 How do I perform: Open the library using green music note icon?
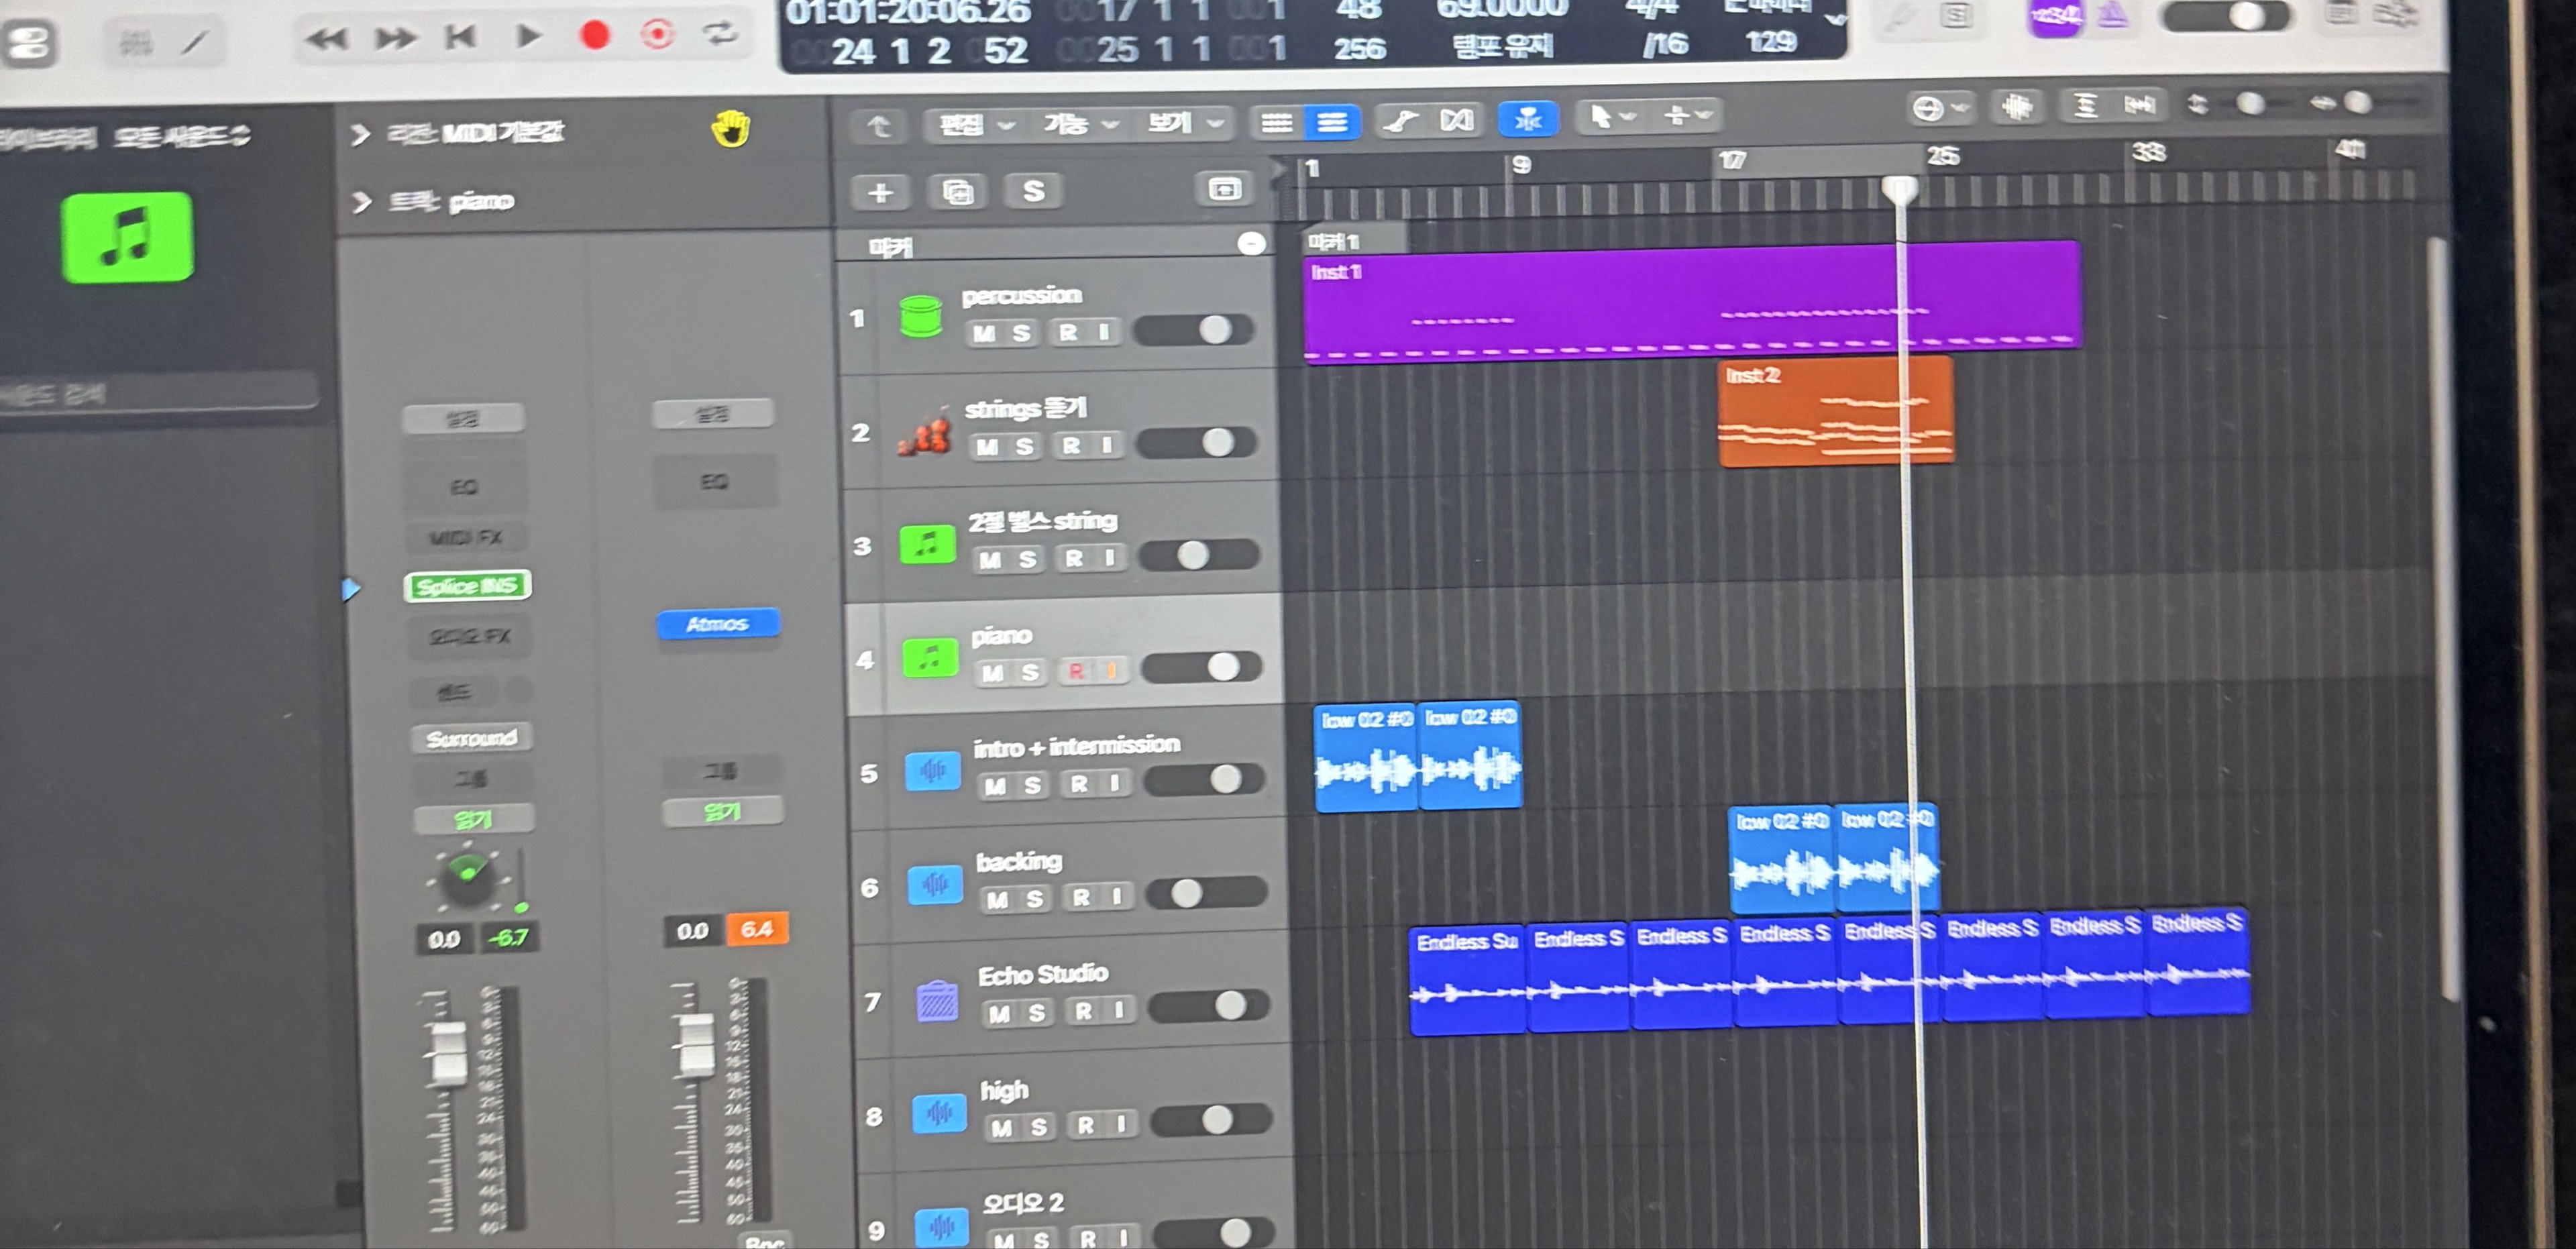pos(127,237)
